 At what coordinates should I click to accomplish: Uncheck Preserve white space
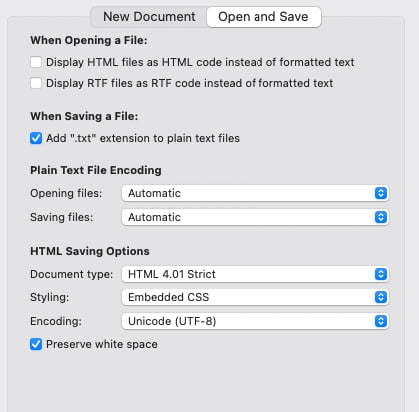(36, 344)
